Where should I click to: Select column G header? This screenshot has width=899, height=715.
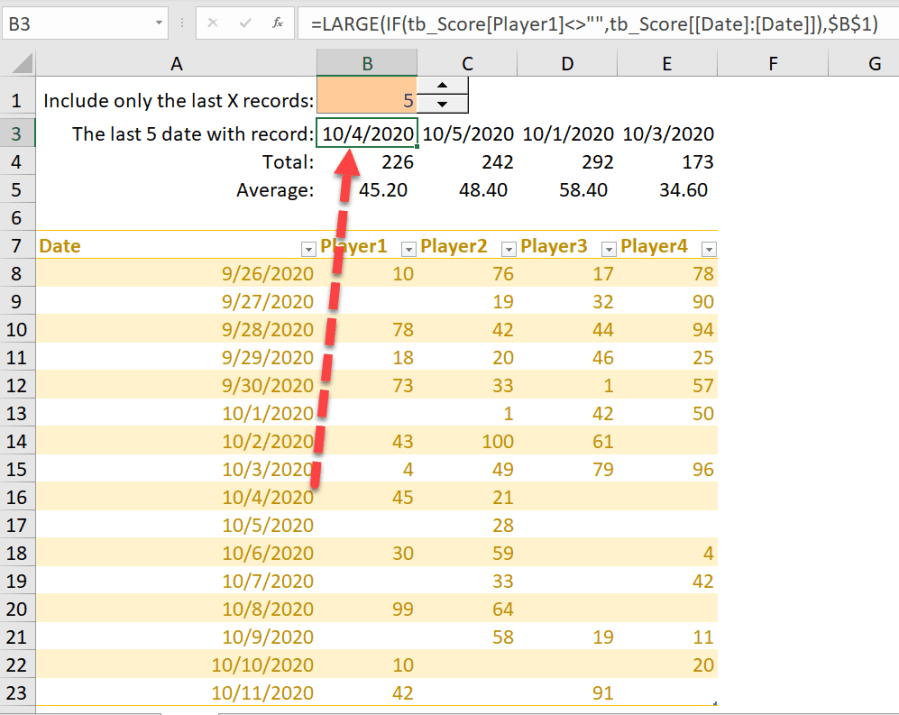pyautogui.click(x=873, y=64)
